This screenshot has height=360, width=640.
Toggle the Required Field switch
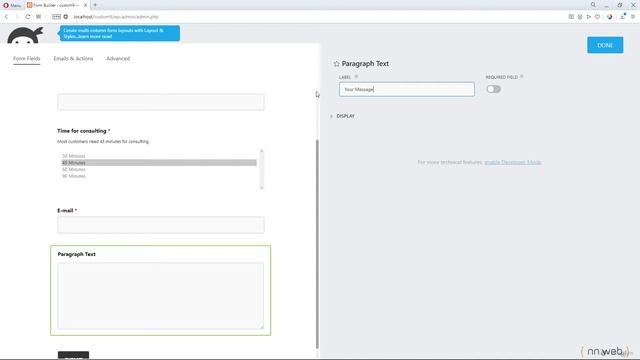(x=493, y=89)
